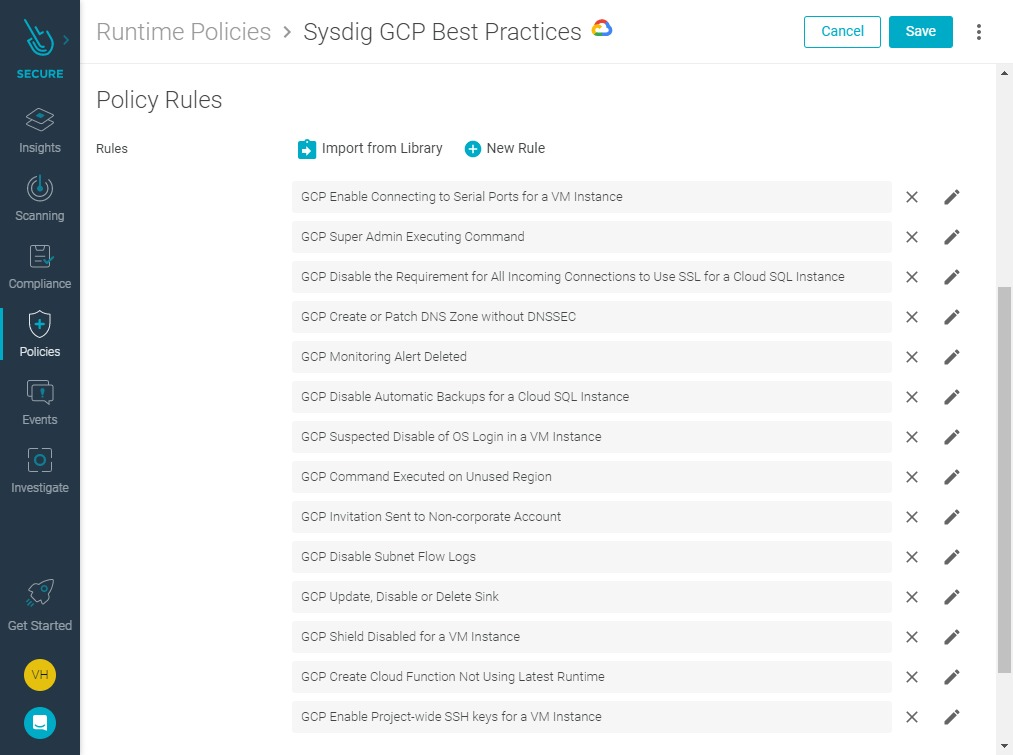Go back to Runtime Policies breadcrumb
The image size is (1013, 755).
click(183, 32)
